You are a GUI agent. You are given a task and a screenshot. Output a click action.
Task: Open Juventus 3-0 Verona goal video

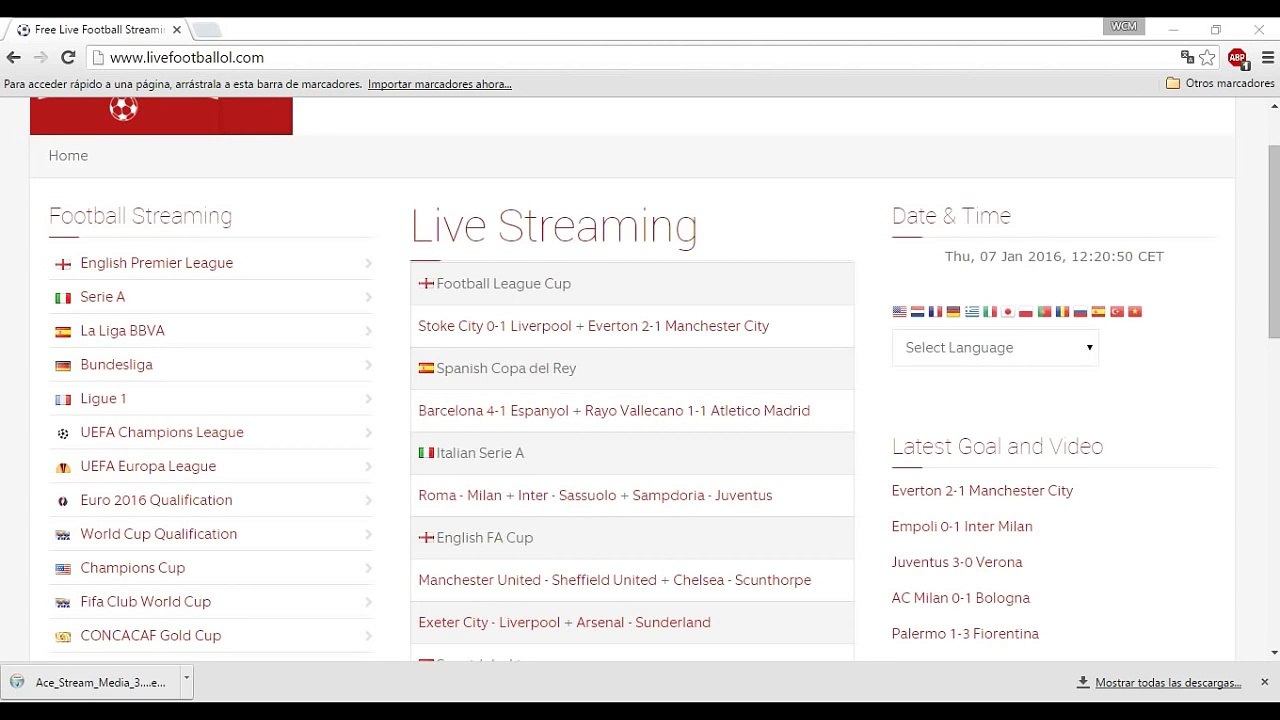pyautogui.click(x=957, y=562)
